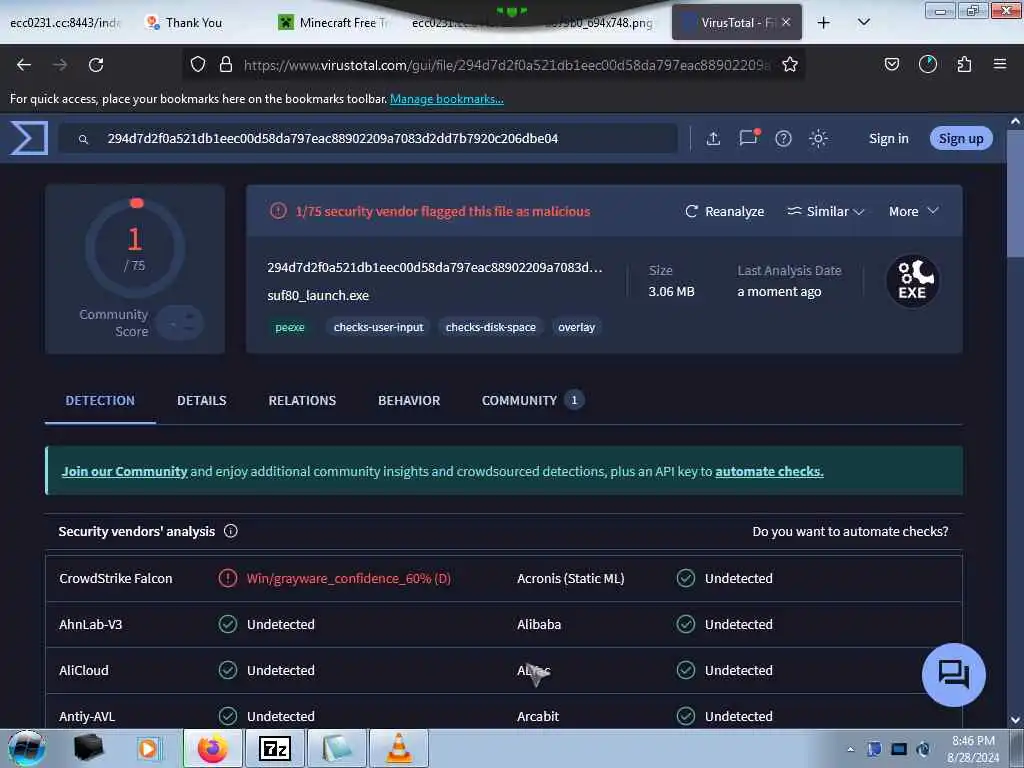Click the overlay tag
Image resolution: width=1024 pixels, height=768 pixels.
(577, 327)
